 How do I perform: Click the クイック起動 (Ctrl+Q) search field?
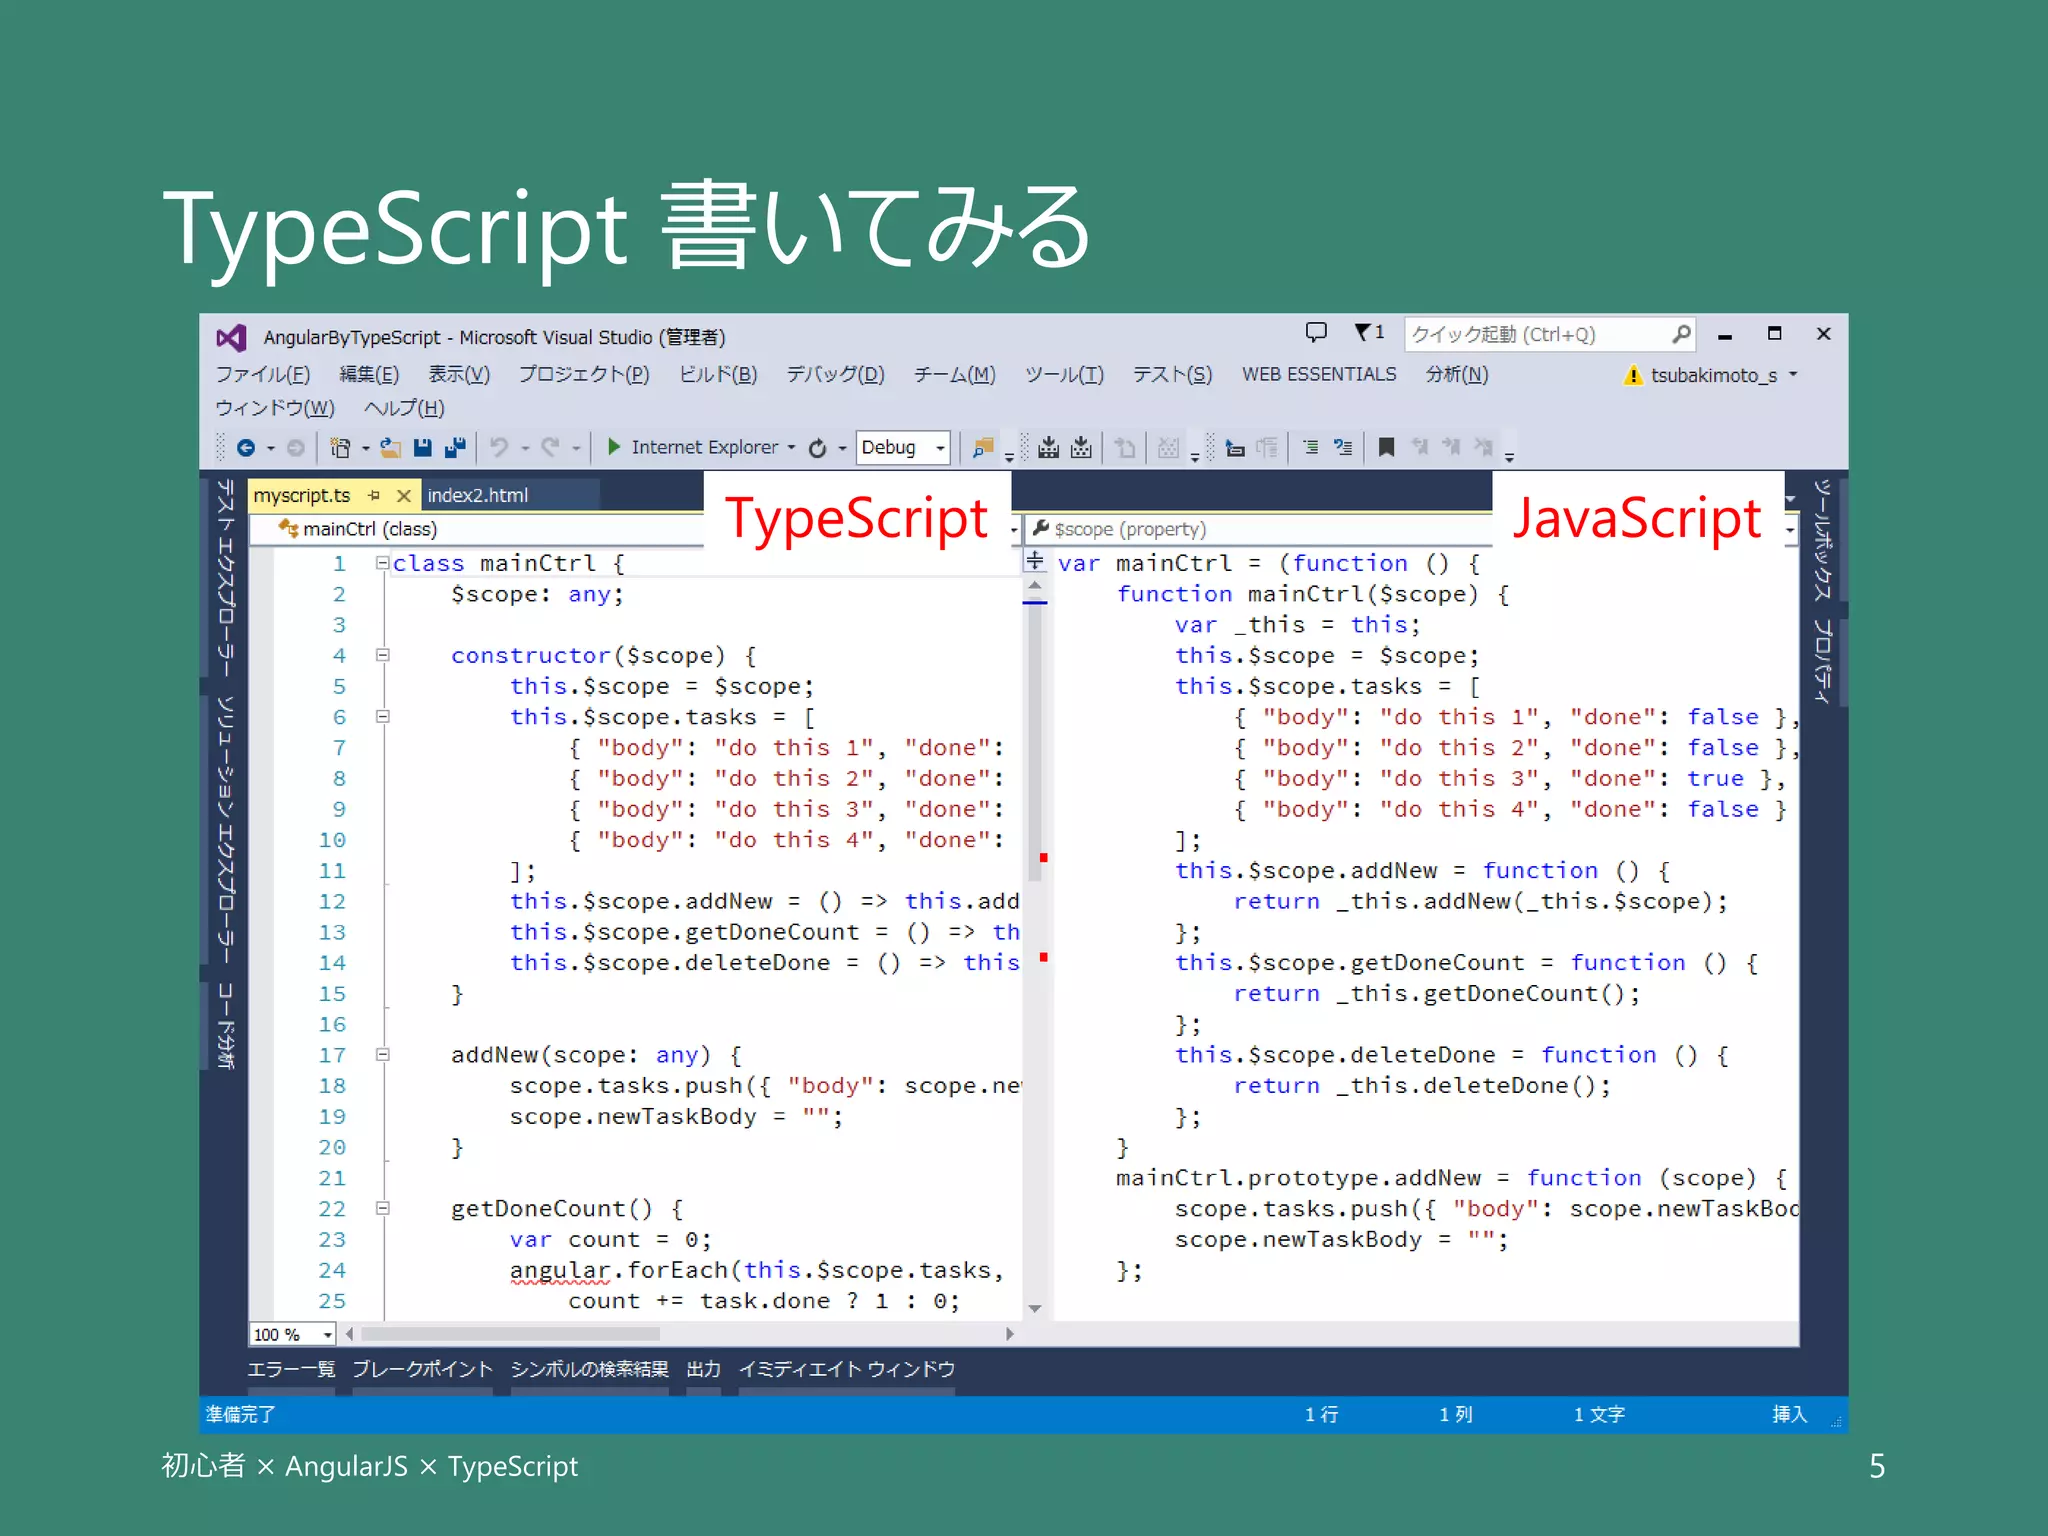(x=1549, y=334)
